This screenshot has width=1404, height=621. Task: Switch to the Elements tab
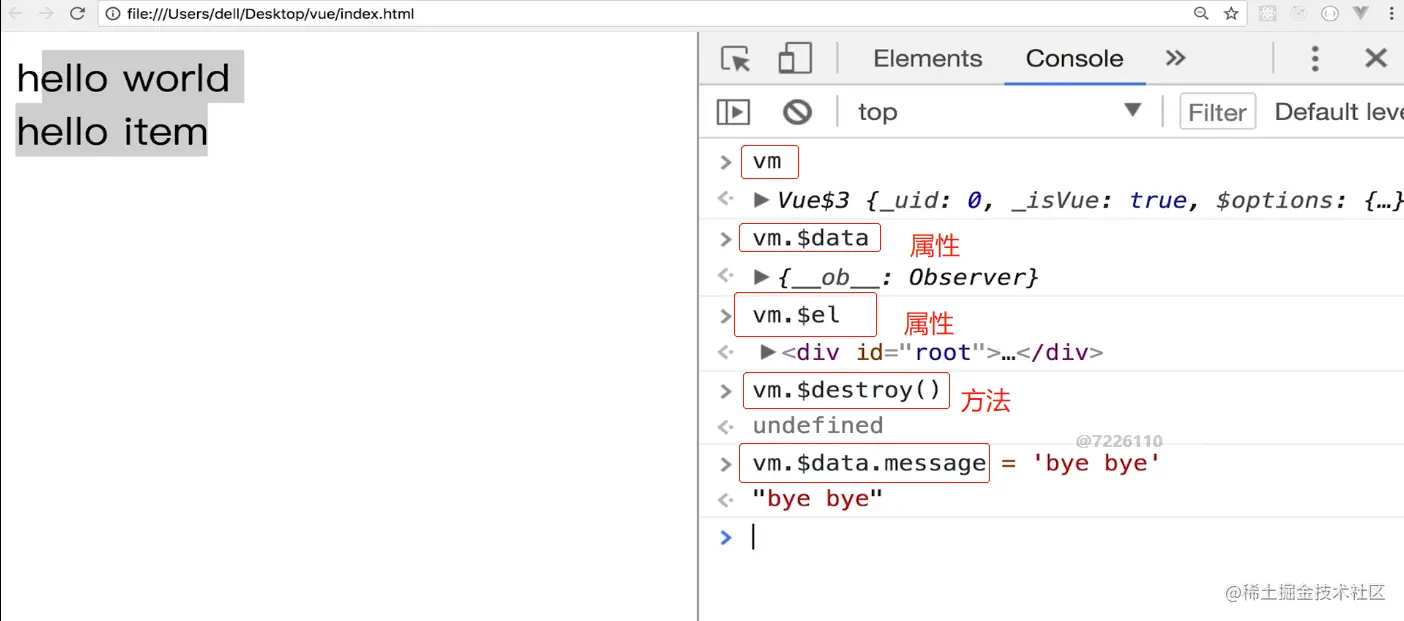(x=927, y=59)
